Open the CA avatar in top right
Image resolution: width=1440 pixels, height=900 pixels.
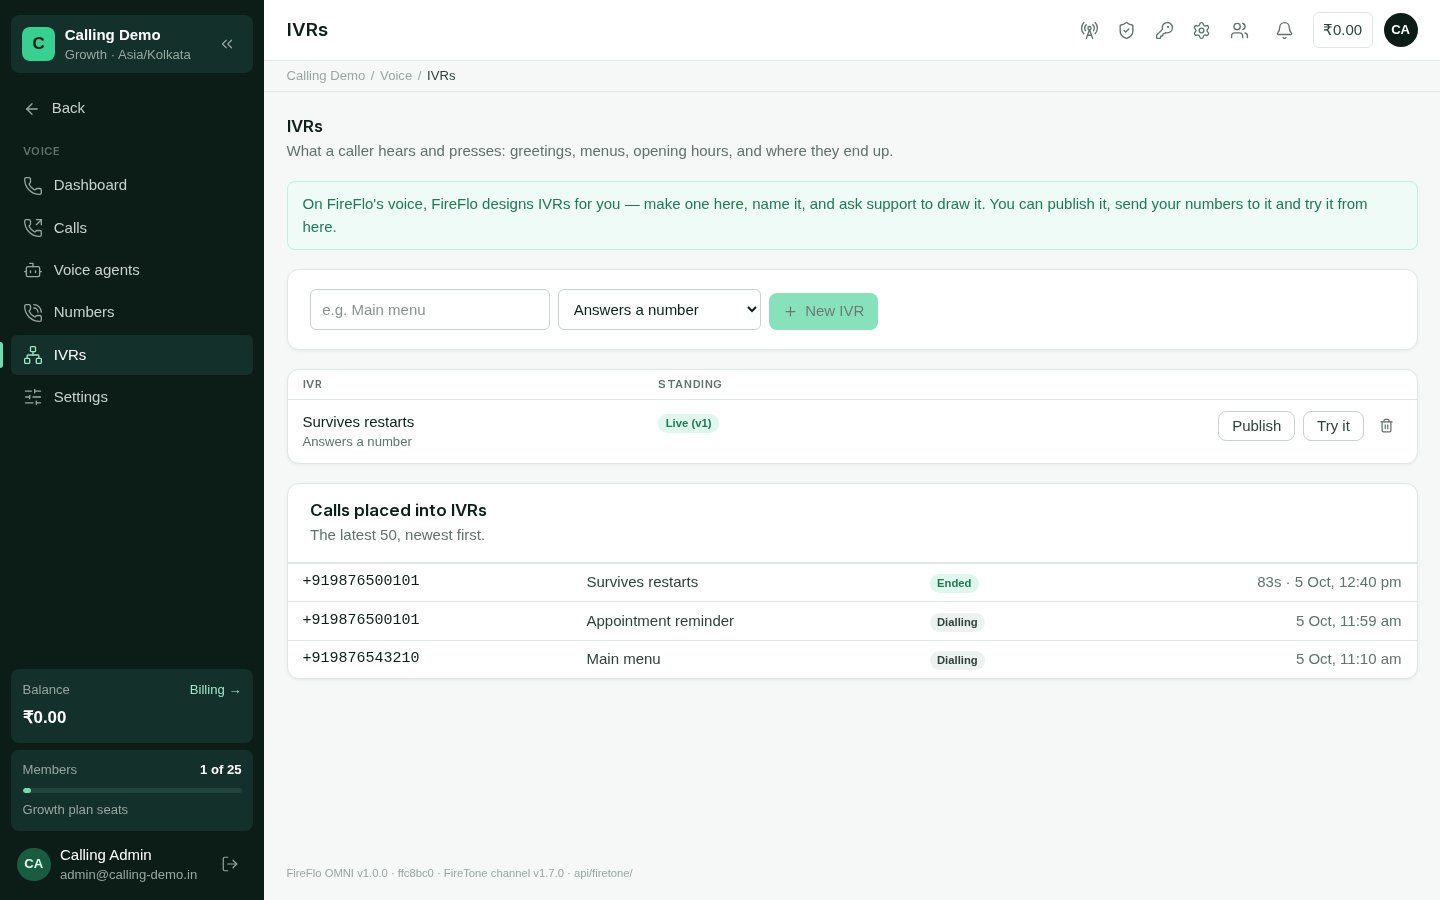click(x=1400, y=30)
